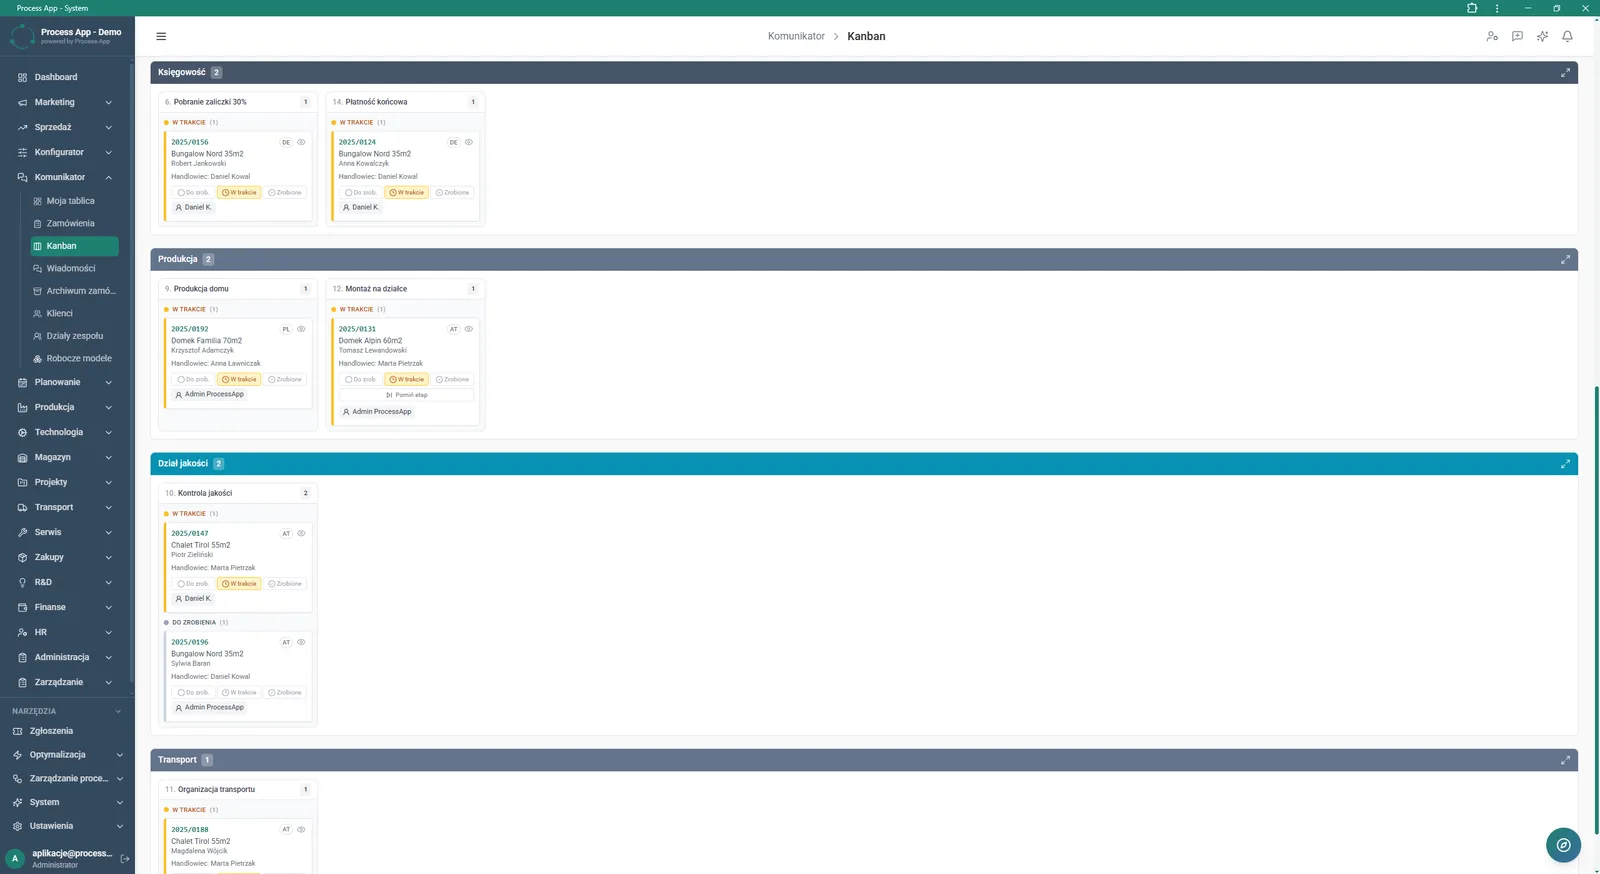The image size is (1600, 874).
Task: Open Wiadomości page
Action: pyautogui.click(x=73, y=268)
